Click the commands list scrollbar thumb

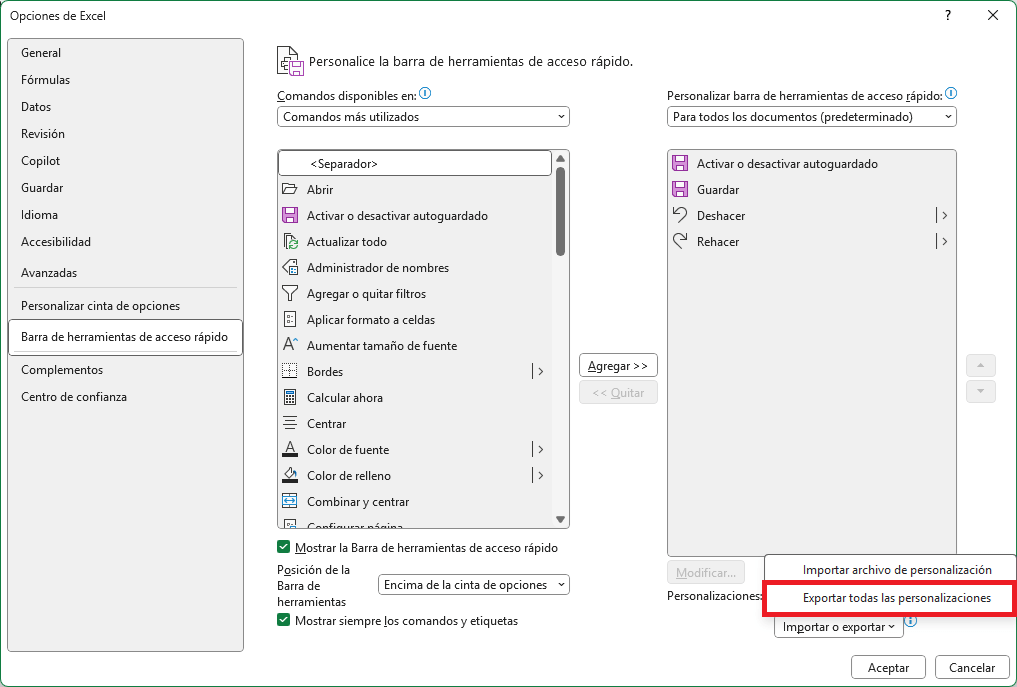click(x=560, y=211)
